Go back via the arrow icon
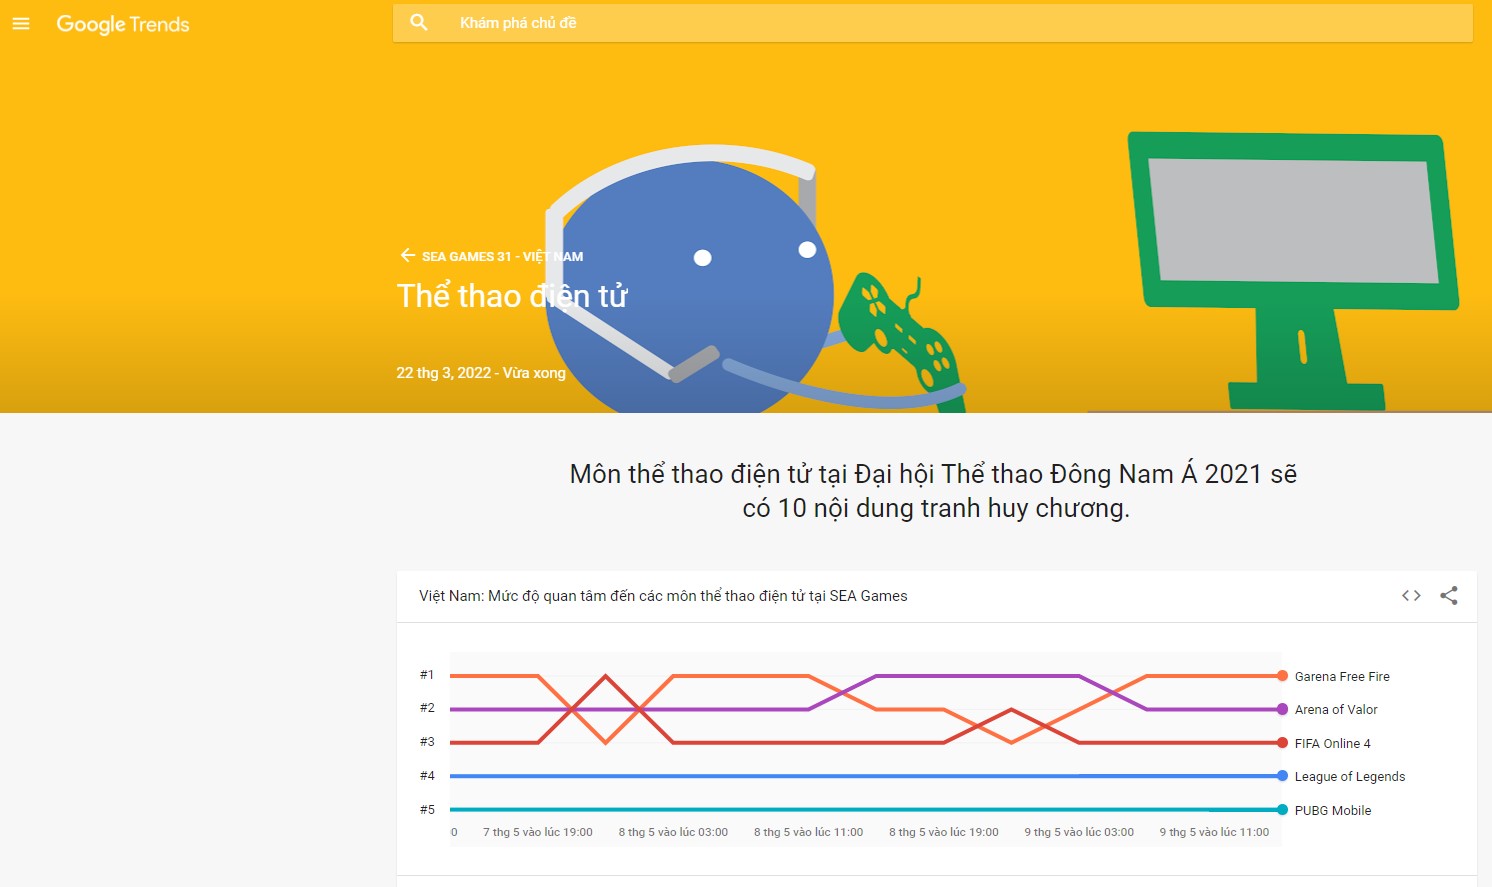This screenshot has height=887, width=1492. (408, 255)
